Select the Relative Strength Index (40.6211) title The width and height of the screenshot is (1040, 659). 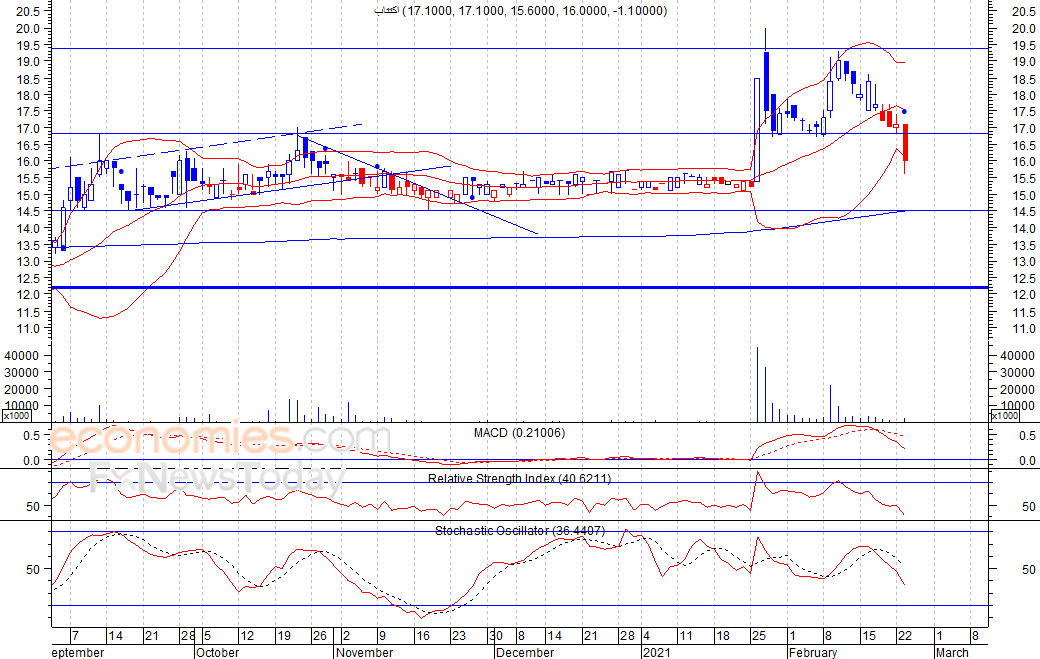[x=519, y=478]
